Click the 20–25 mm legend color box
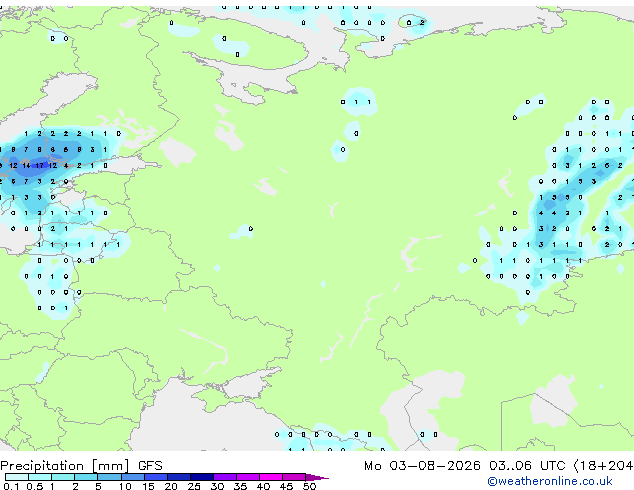The image size is (634, 490). click(179, 477)
